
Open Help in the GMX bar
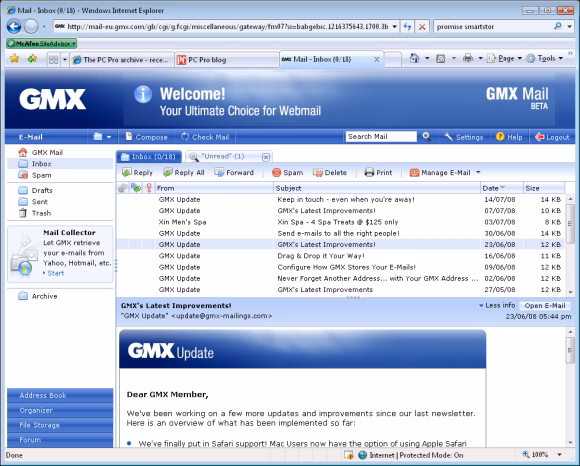pos(509,137)
